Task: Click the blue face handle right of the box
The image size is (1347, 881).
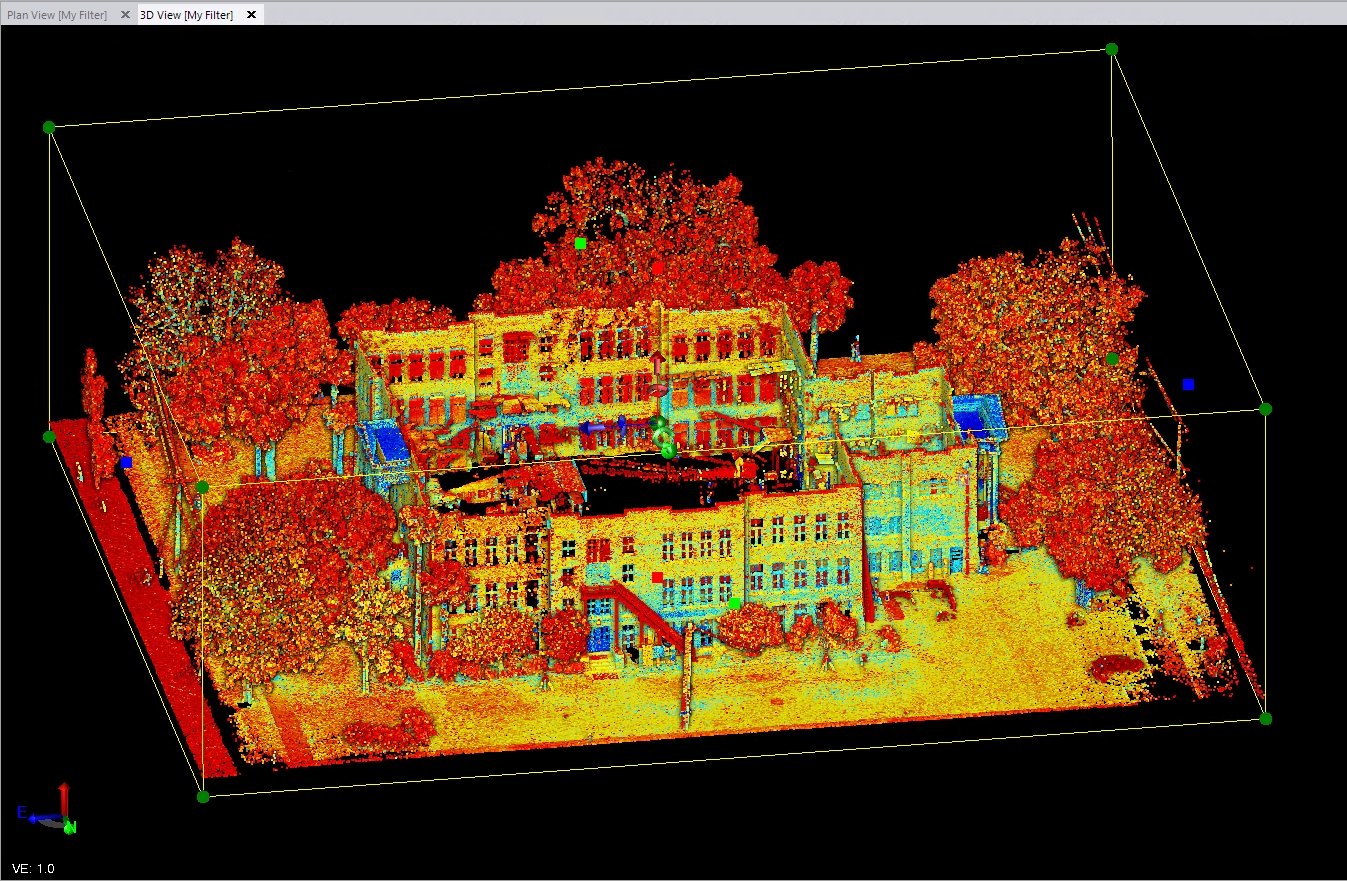Action: tap(1188, 384)
